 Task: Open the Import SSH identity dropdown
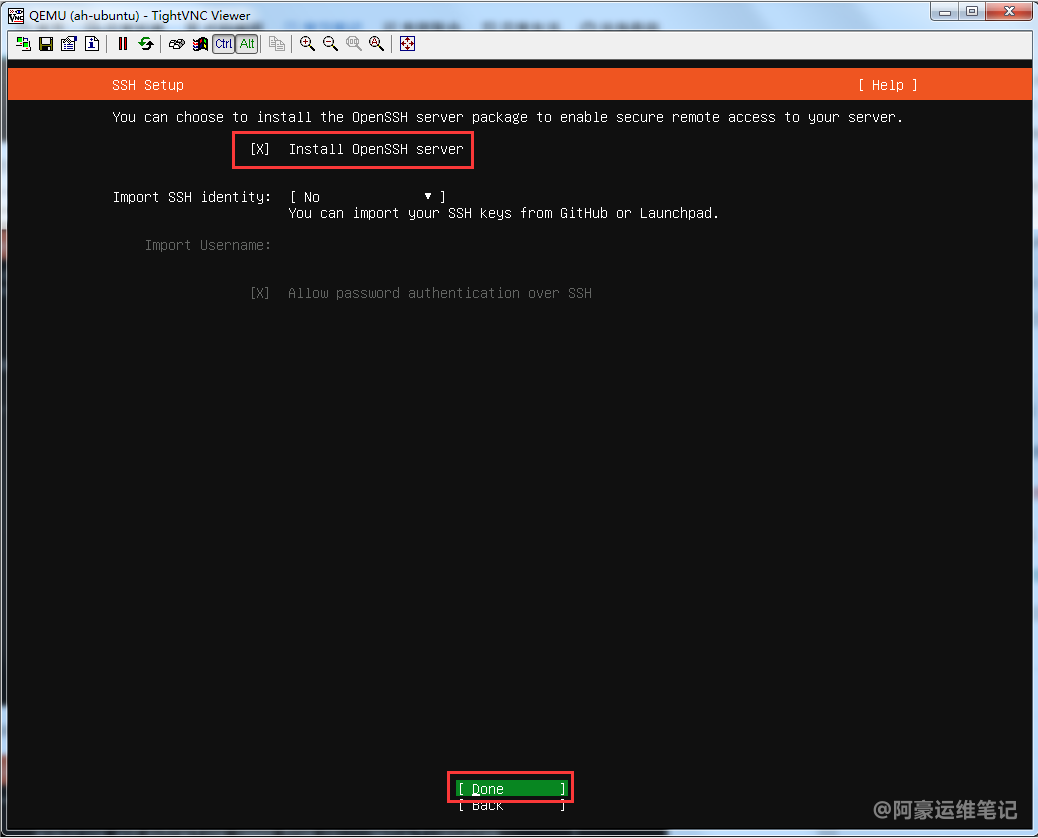point(367,197)
